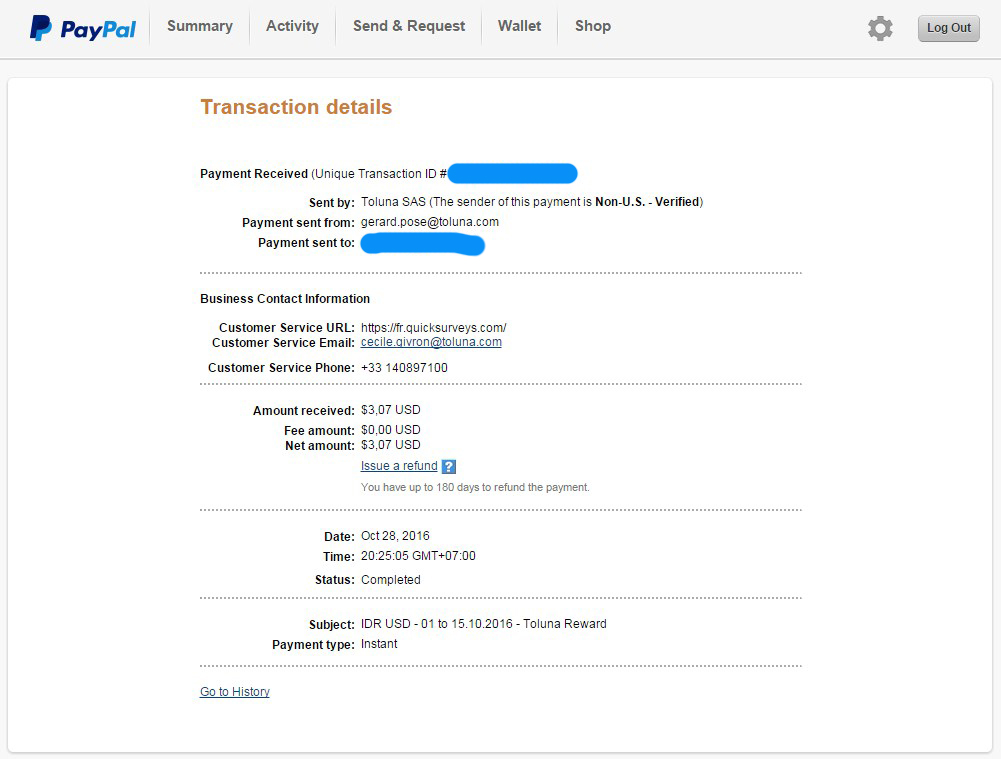Screen dimensions: 1001x759
Task: Click the Business Contact Information heading
Action: pyautogui.click(x=285, y=299)
